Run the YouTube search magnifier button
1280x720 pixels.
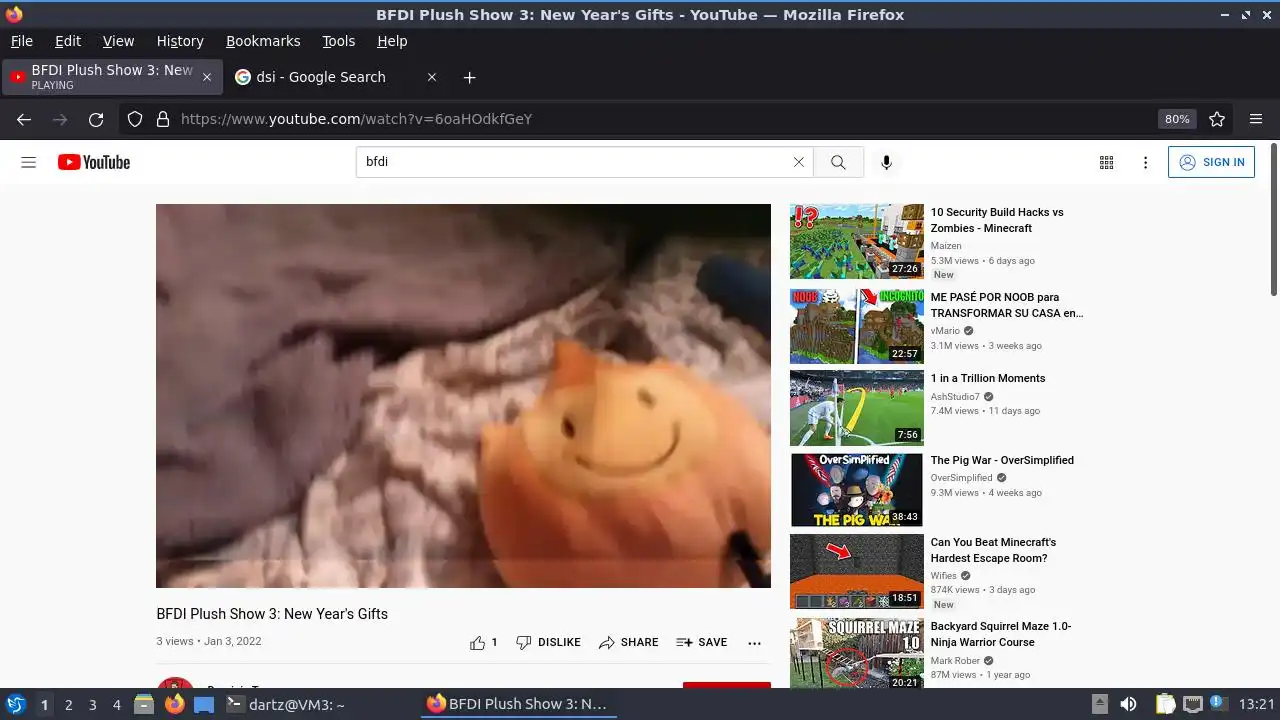tap(838, 162)
